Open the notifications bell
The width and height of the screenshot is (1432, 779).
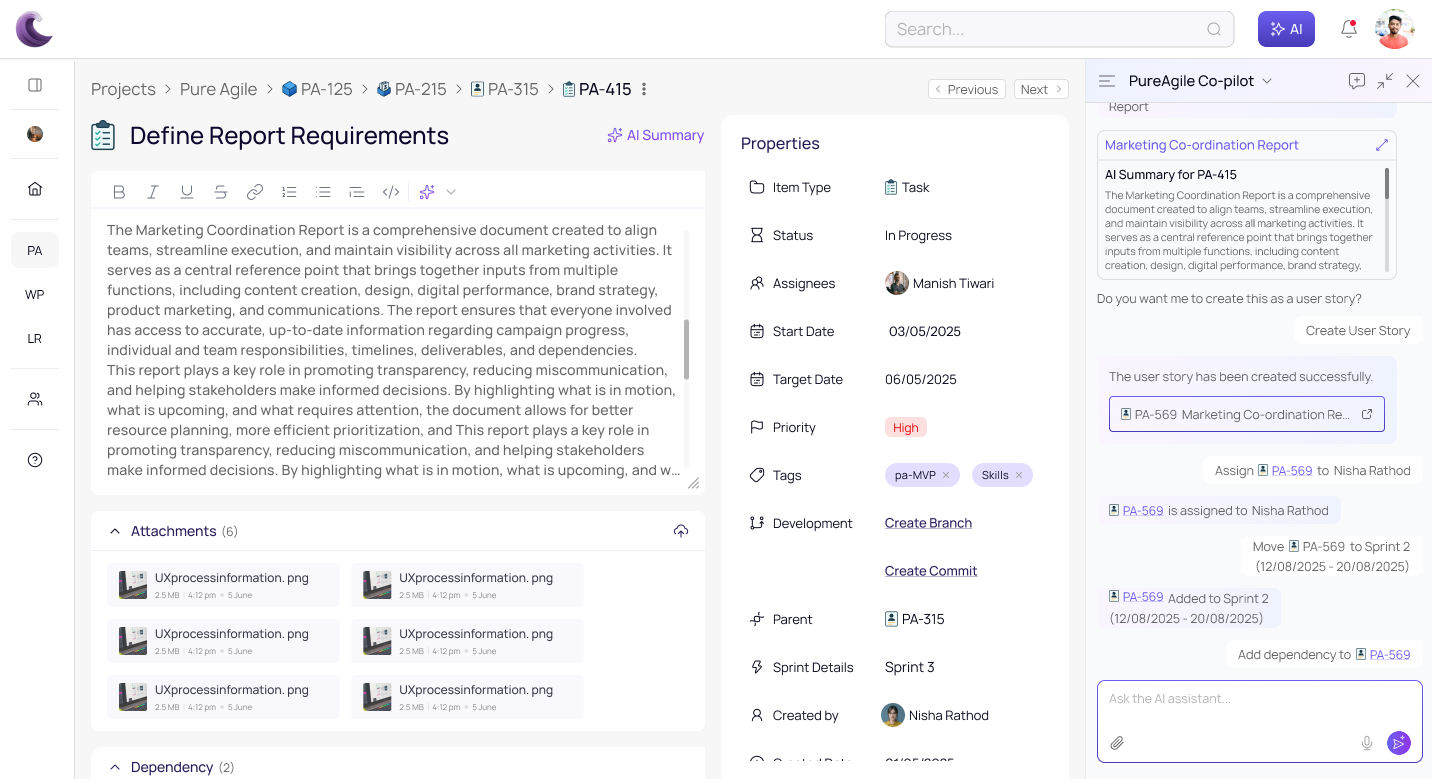point(1349,29)
